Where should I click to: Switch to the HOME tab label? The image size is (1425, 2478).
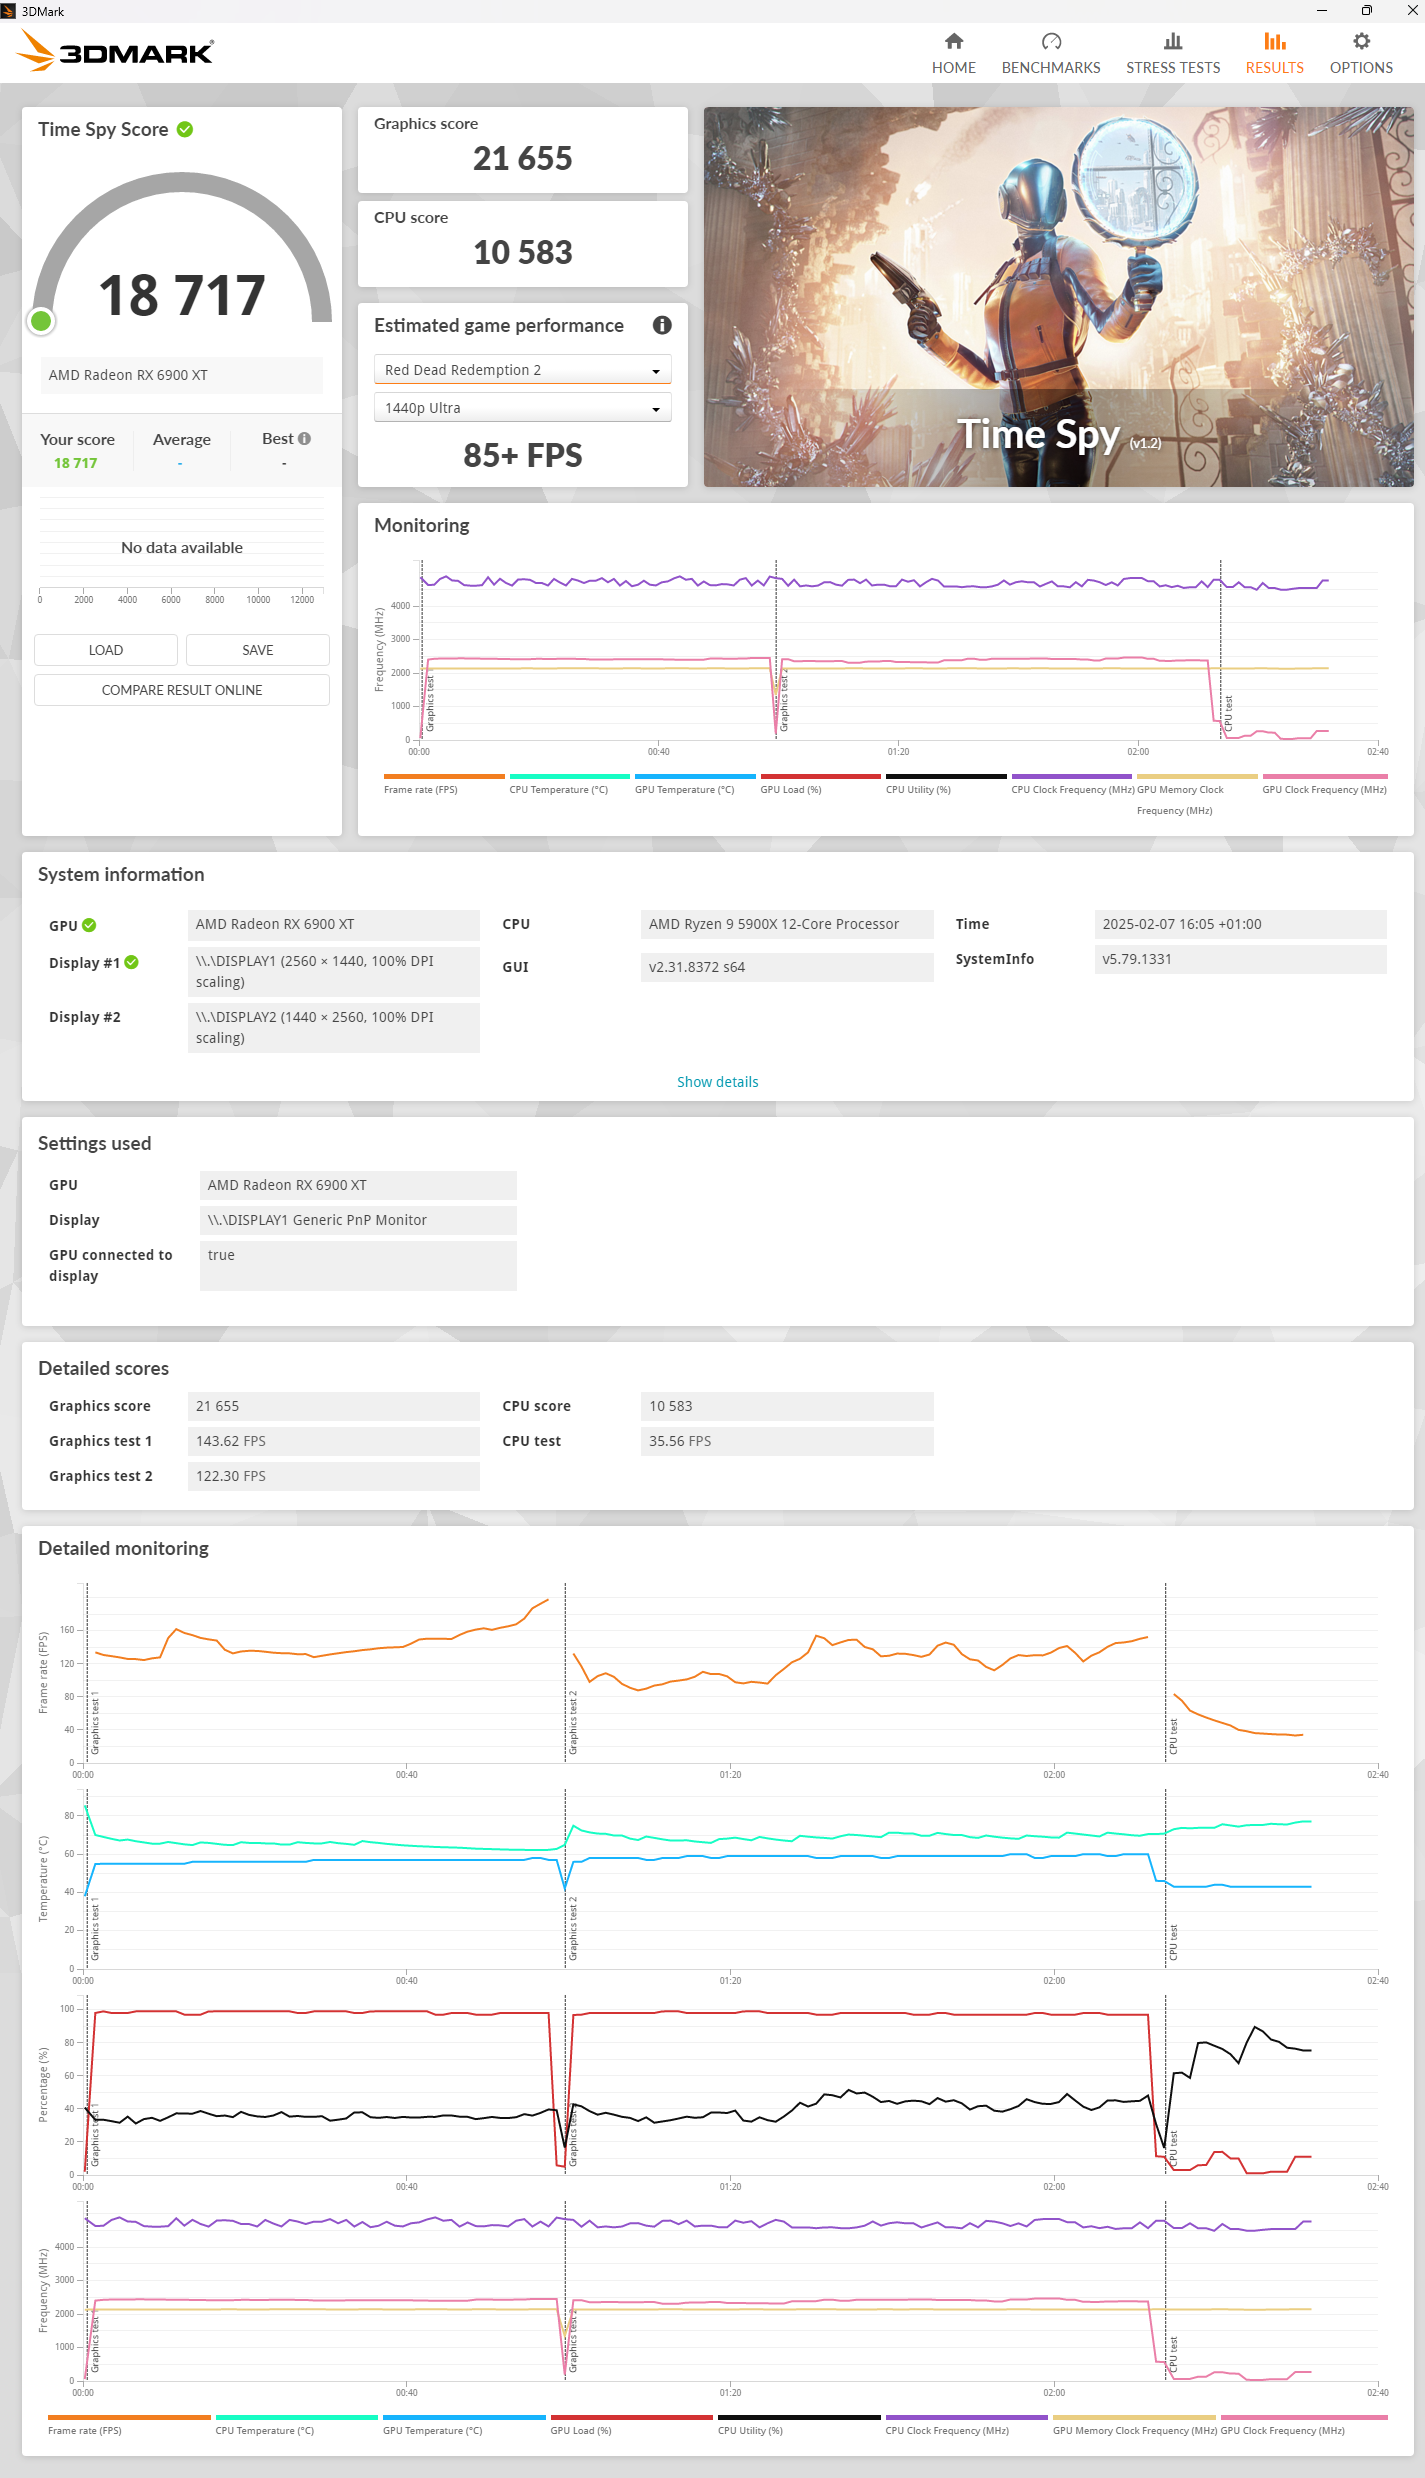tap(954, 68)
